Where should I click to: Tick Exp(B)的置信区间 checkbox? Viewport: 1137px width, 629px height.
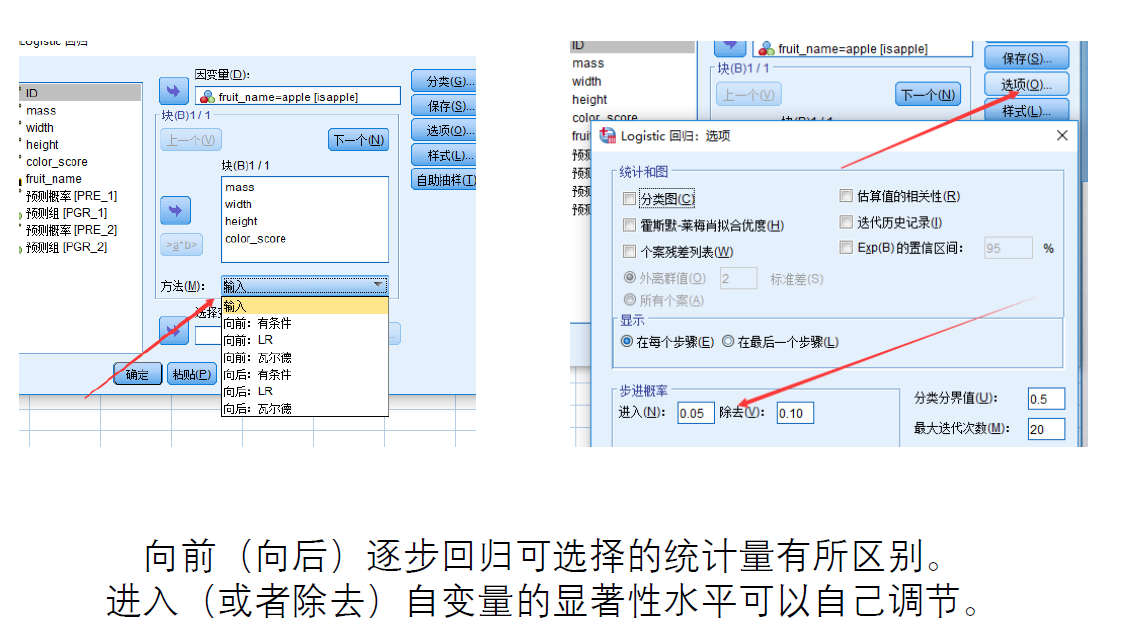(845, 248)
